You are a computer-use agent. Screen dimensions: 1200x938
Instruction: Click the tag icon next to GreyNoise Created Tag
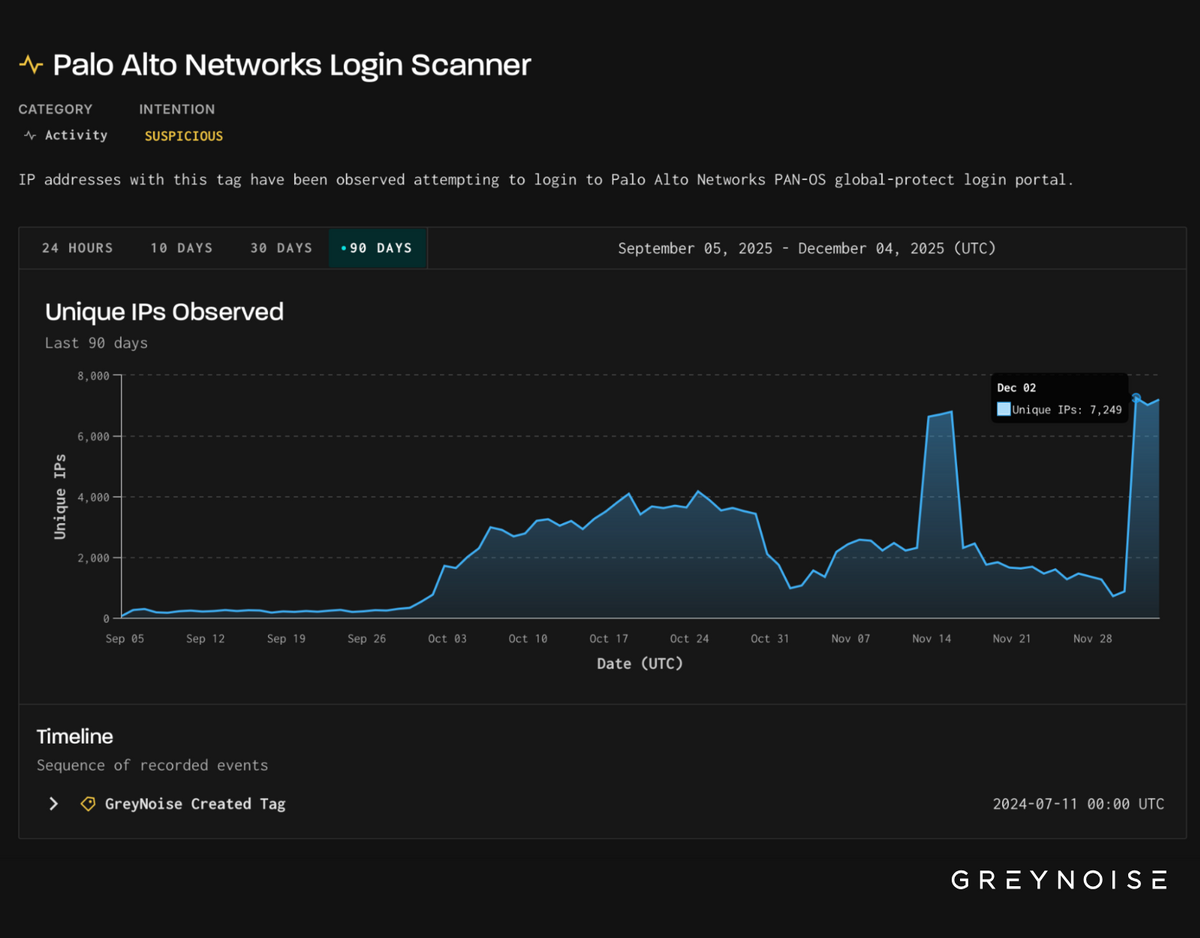point(88,803)
